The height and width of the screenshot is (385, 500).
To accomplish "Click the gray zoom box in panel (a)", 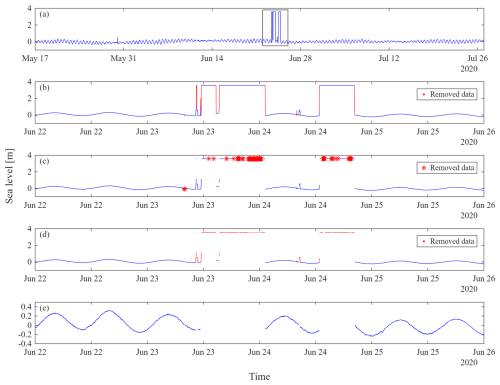I will point(275,28).
